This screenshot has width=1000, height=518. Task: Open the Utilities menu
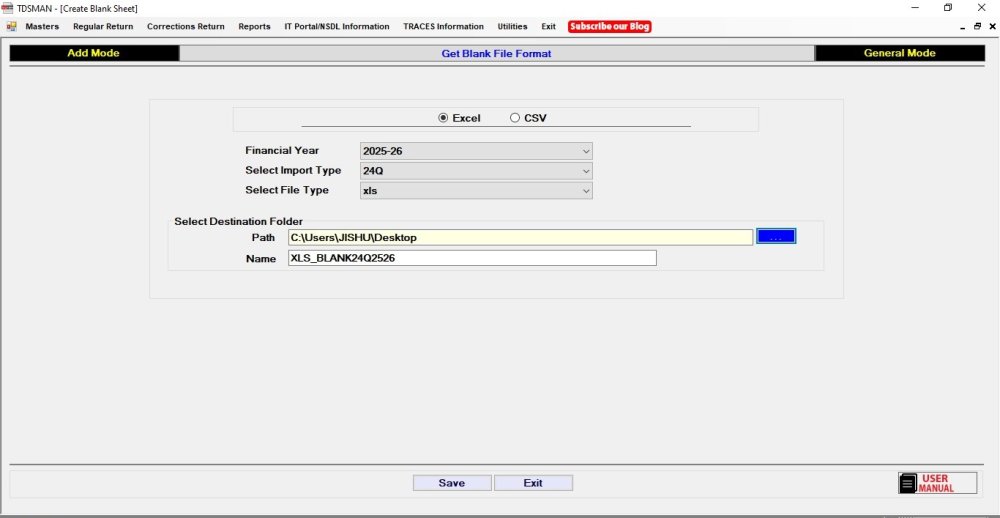(512, 27)
